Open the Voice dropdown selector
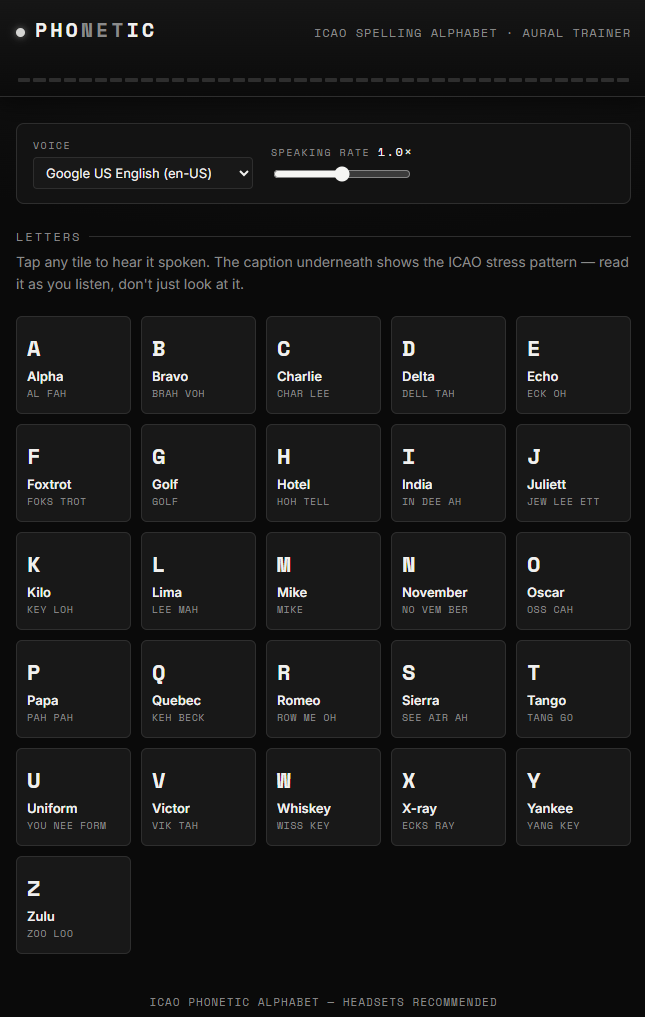The width and height of the screenshot is (645, 1017). point(143,173)
